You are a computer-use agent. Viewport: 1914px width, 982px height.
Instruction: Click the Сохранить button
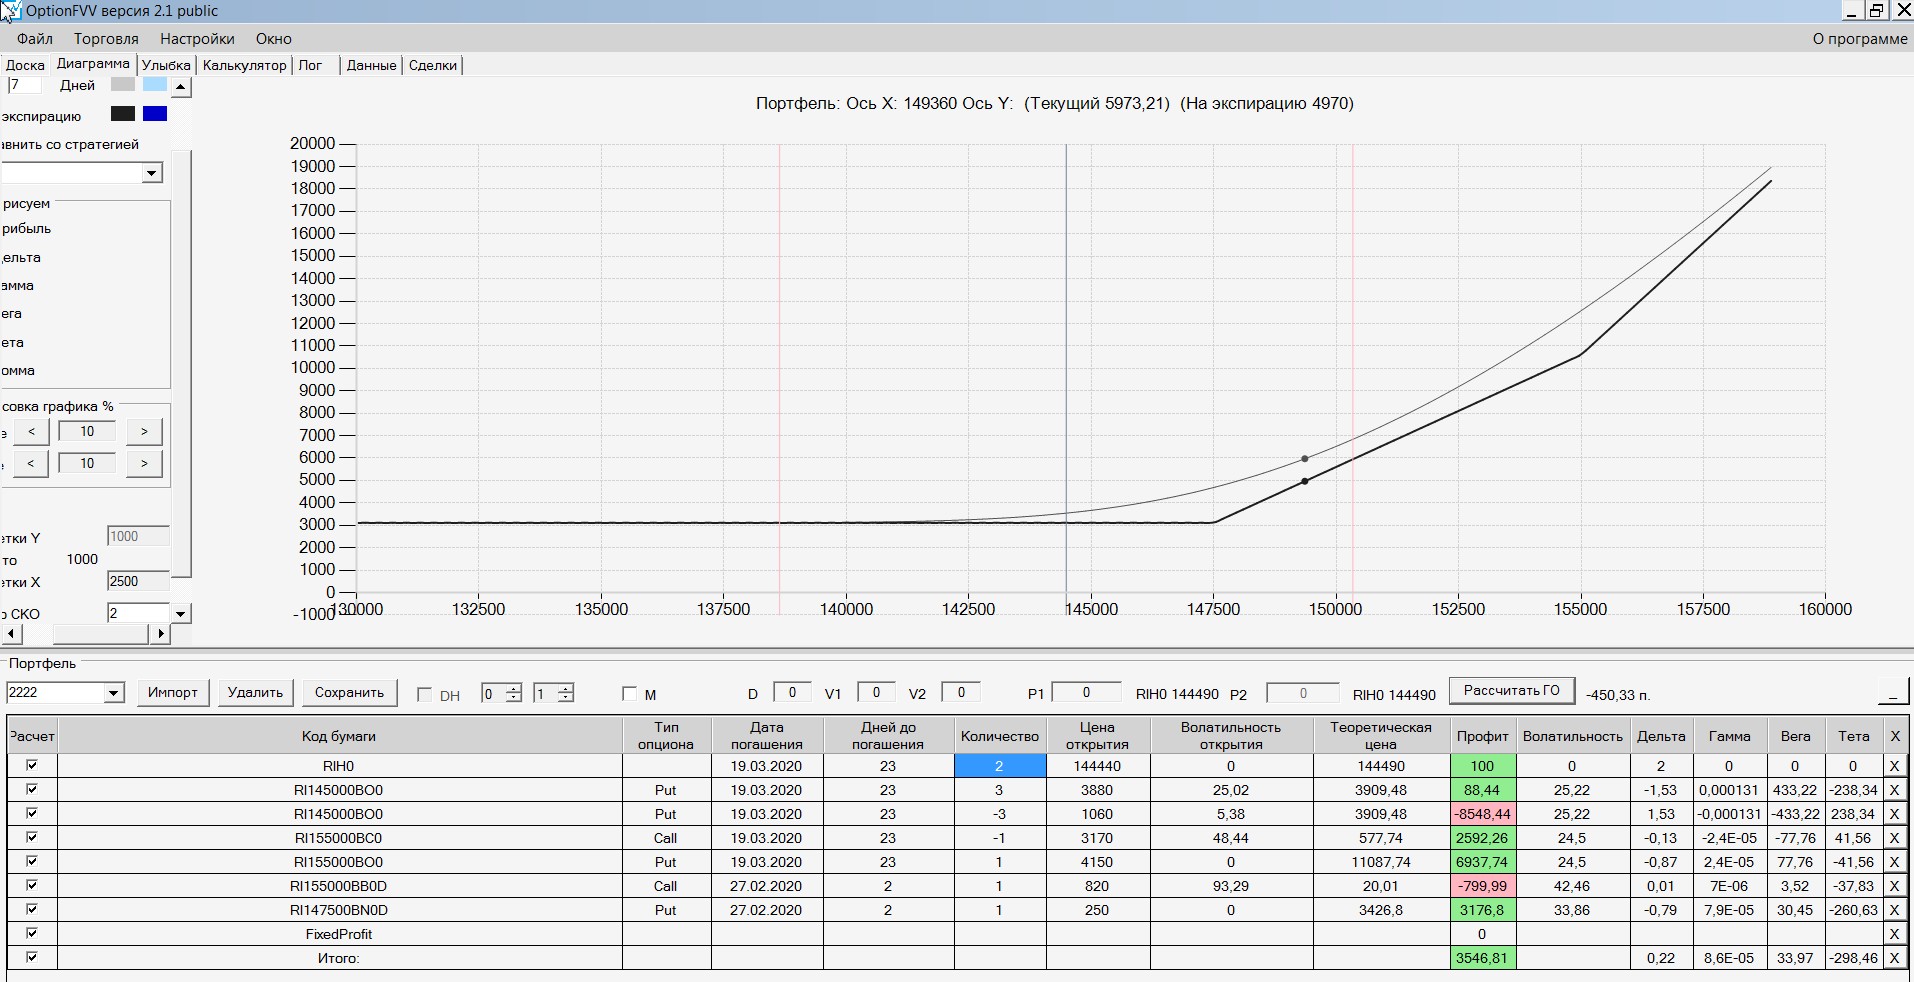[x=349, y=693]
